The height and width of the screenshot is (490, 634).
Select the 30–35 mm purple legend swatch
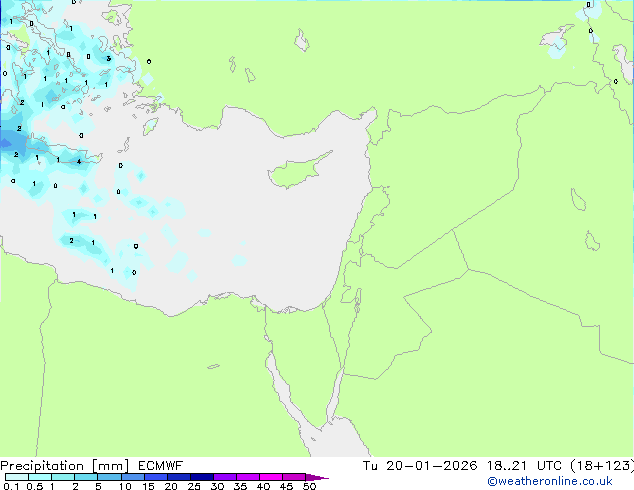[225, 477]
